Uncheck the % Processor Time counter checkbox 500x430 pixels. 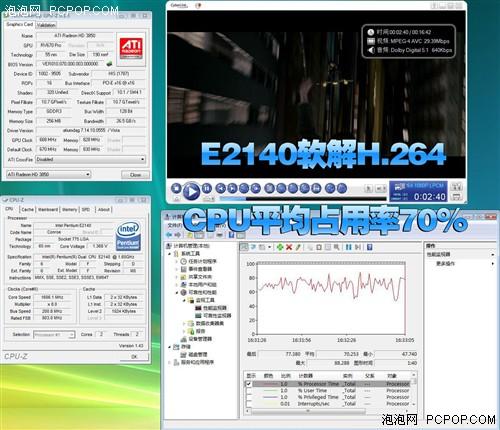tap(249, 384)
